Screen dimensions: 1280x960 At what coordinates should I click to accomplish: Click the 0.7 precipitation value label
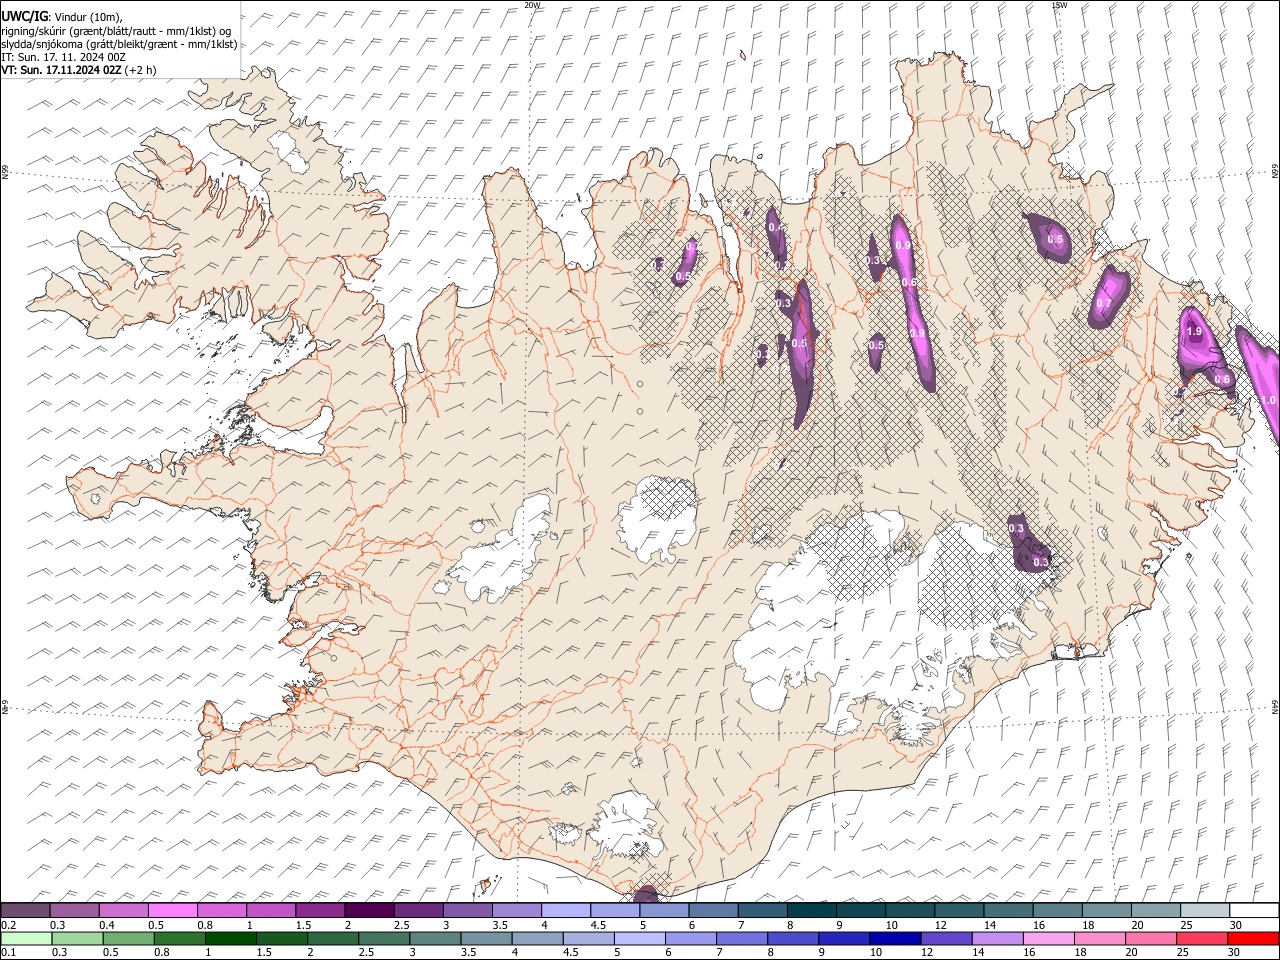(x=1104, y=304)
